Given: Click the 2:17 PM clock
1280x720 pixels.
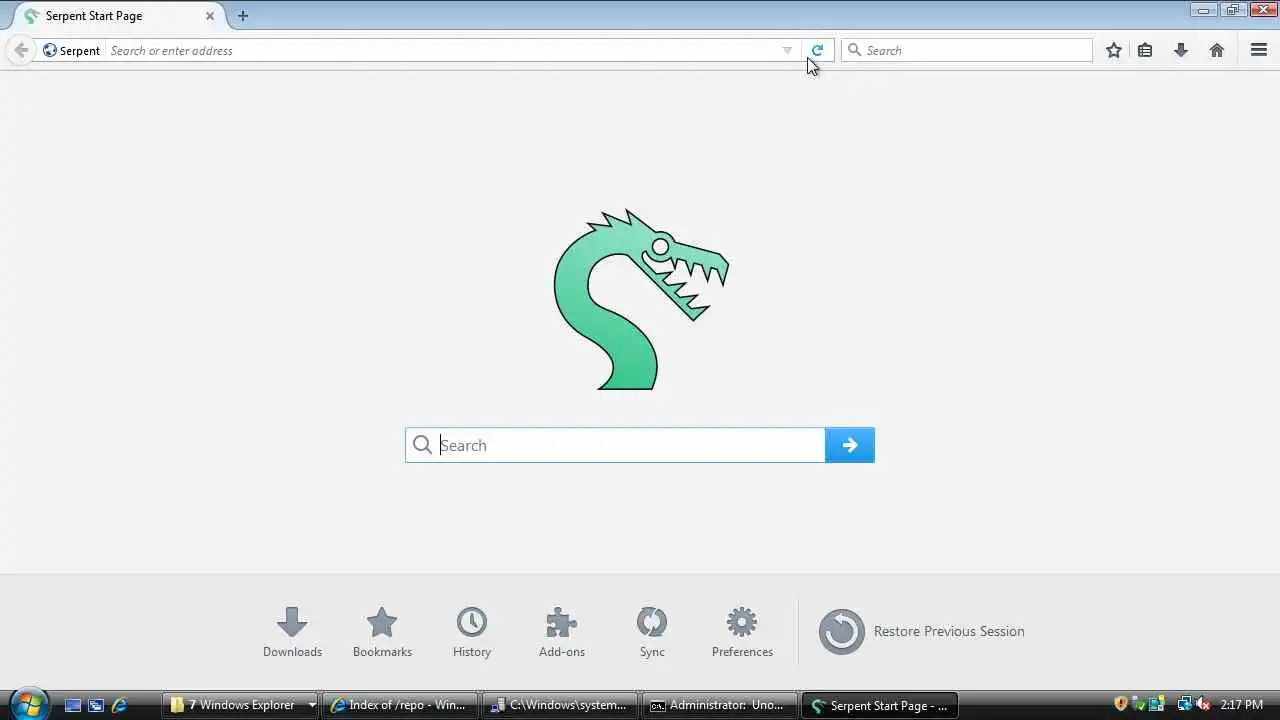Looking at the screenshot, I should pyautogui.click(x=1241, y=705).
